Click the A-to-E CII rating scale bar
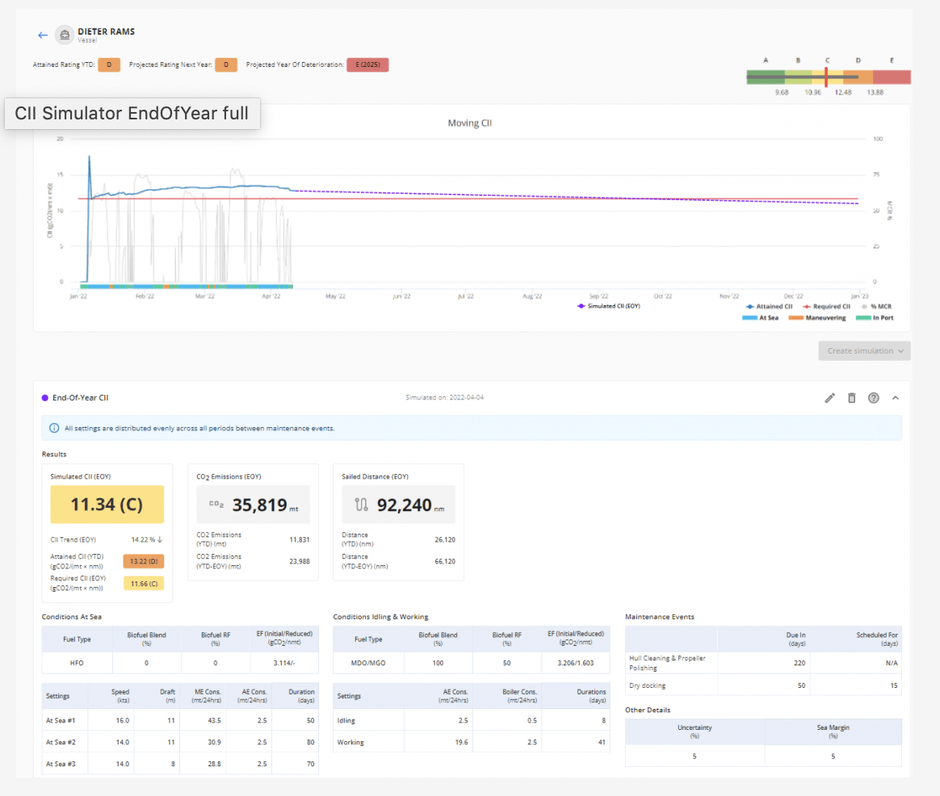Viewport: 940px width, 796px height. click(x=828, y=78)
